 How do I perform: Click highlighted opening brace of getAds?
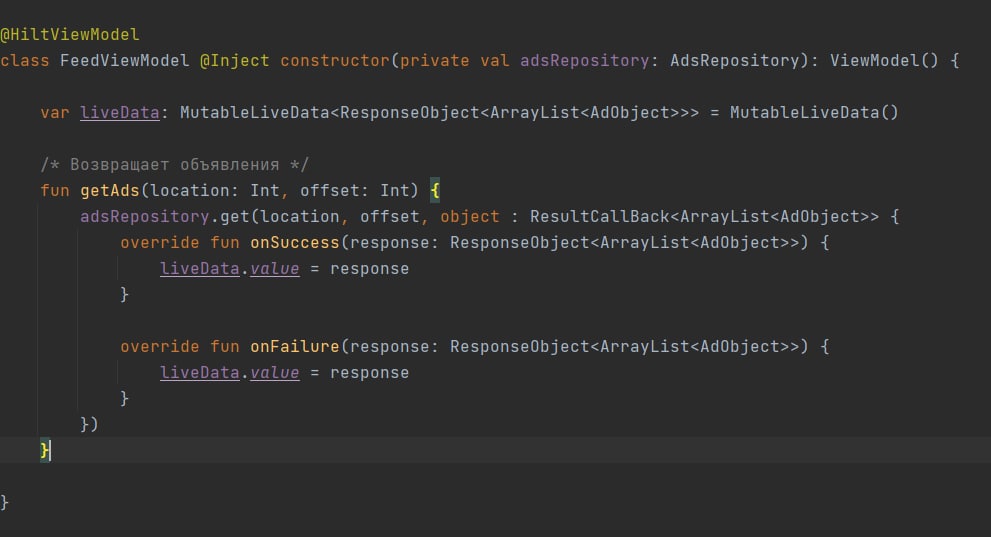[435, 190]
